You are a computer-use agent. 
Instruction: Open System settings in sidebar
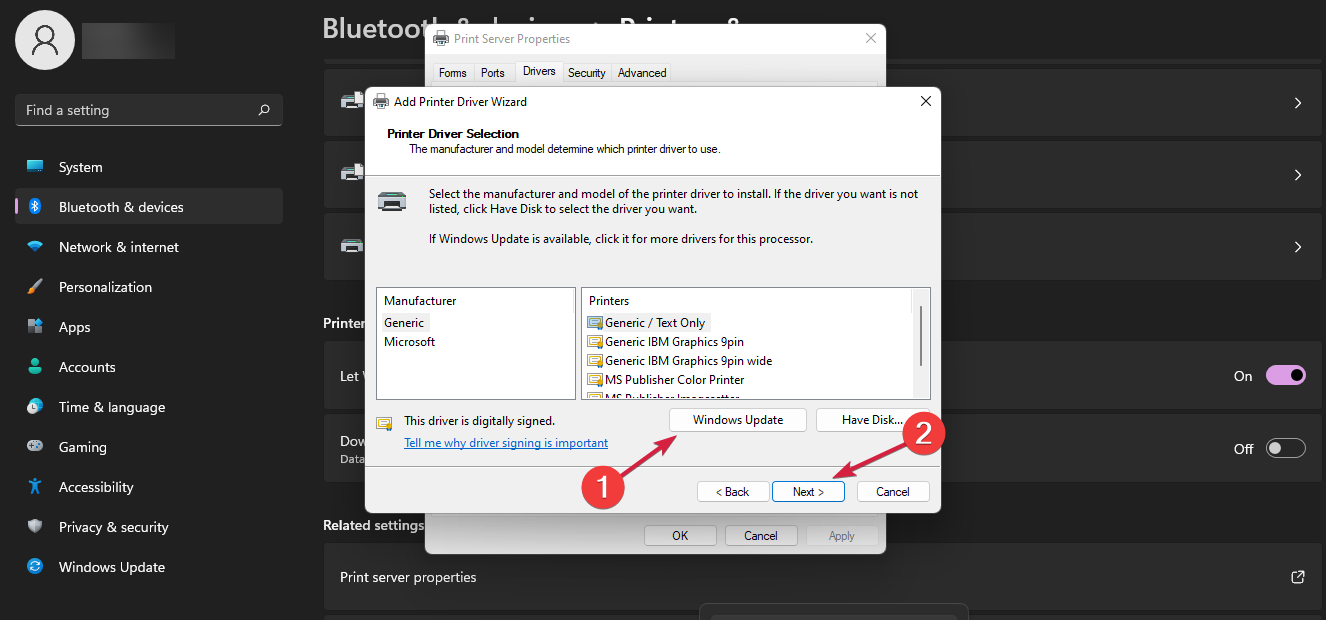click(149, 167)
